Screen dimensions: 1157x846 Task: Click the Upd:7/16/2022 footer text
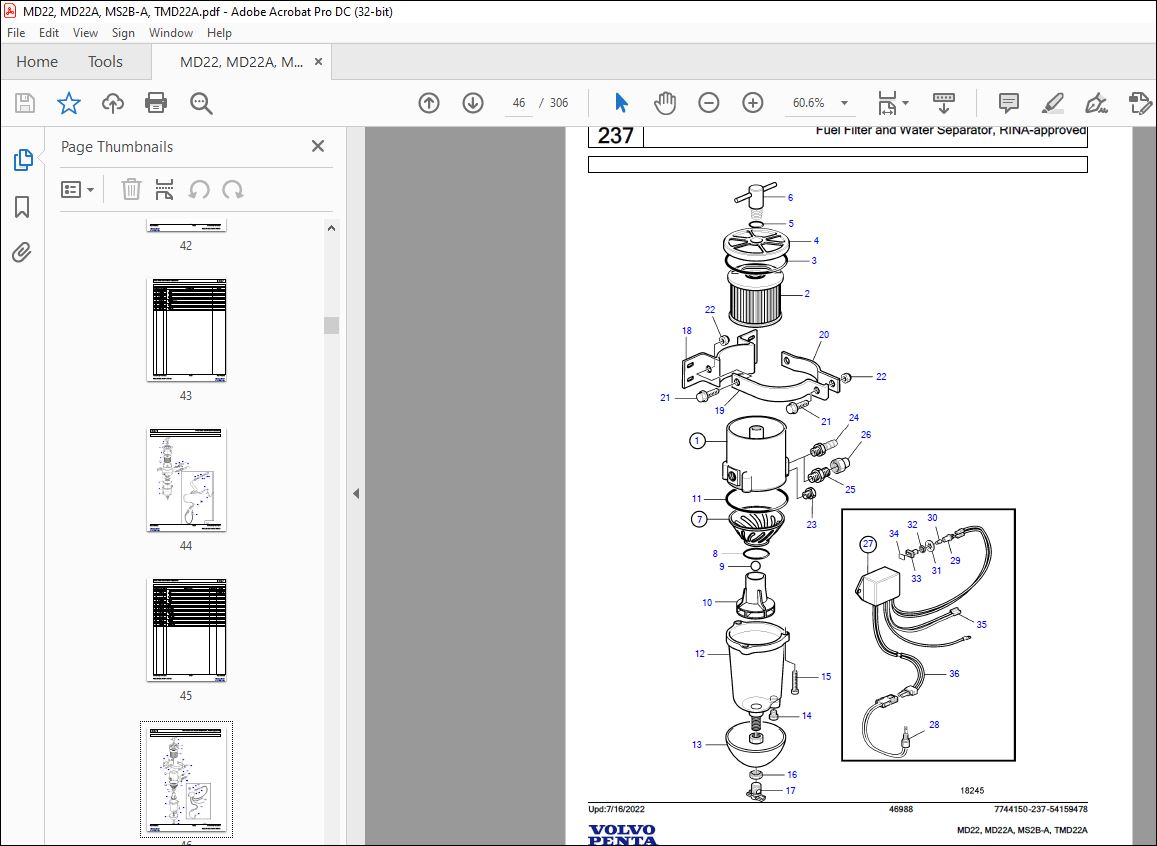pyautogui.click(x=616, y=809)
